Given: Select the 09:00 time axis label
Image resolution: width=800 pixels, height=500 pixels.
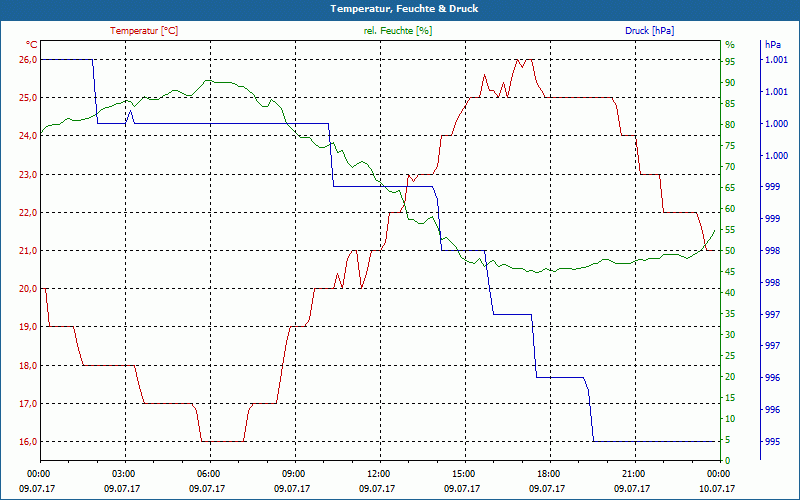Looking at the screenshot, I should point(292,473).
